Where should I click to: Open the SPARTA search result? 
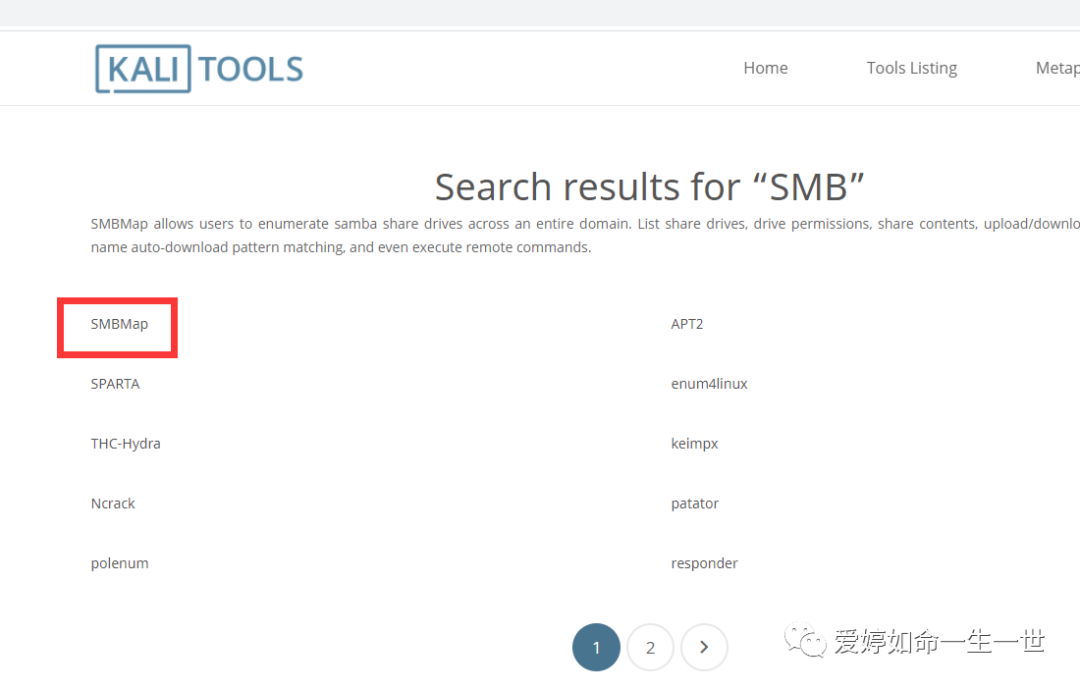point(115,384)
